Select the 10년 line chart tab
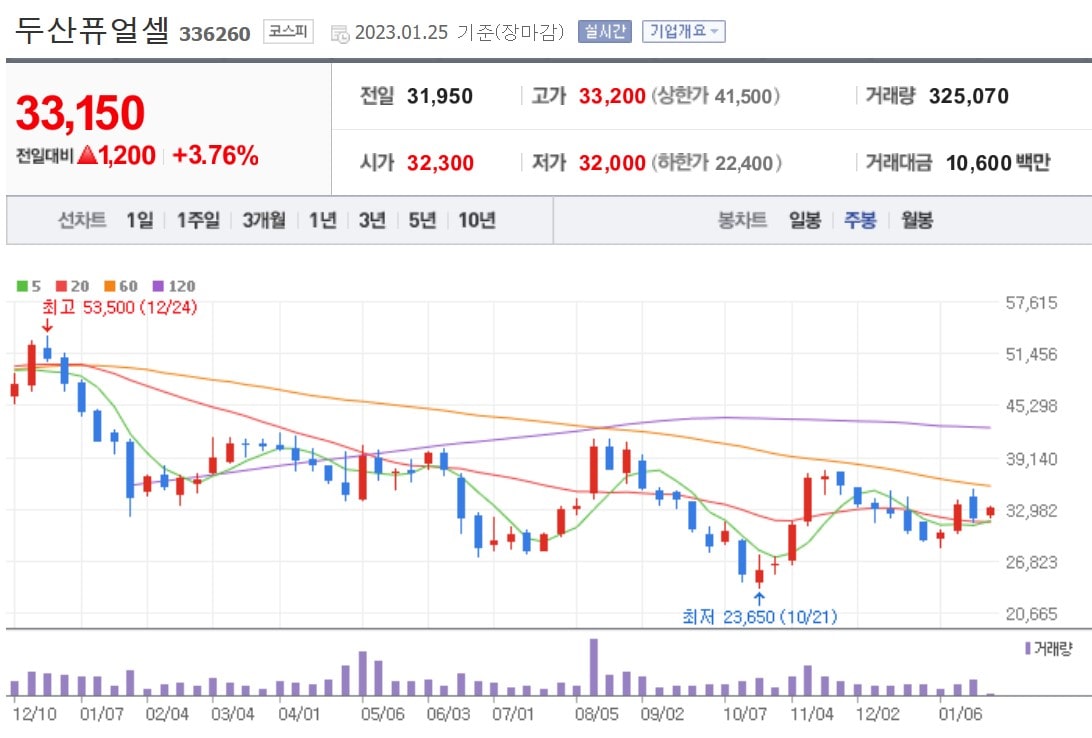The image size is (1092, 738). point(477,221)
